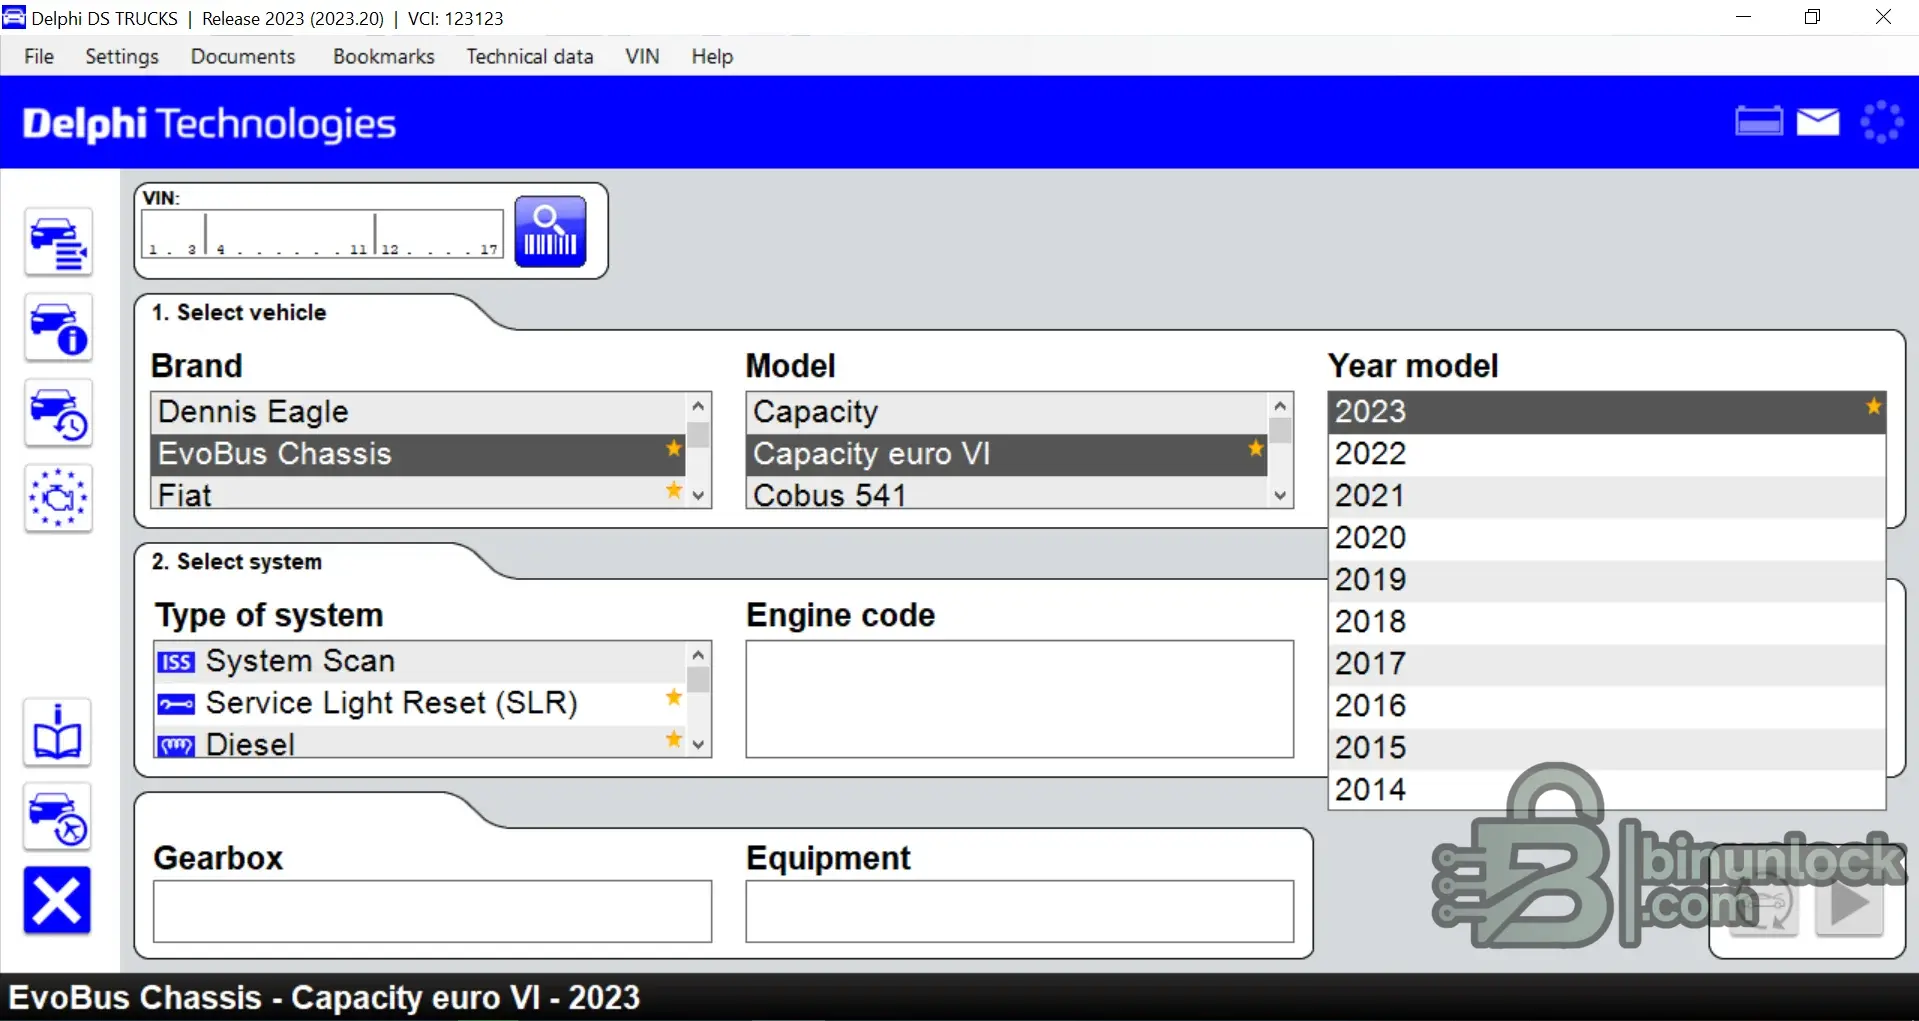Screen dimensions: 1919x1021
Task: Click the battery status icon in header
Action: coord(1758,122)
